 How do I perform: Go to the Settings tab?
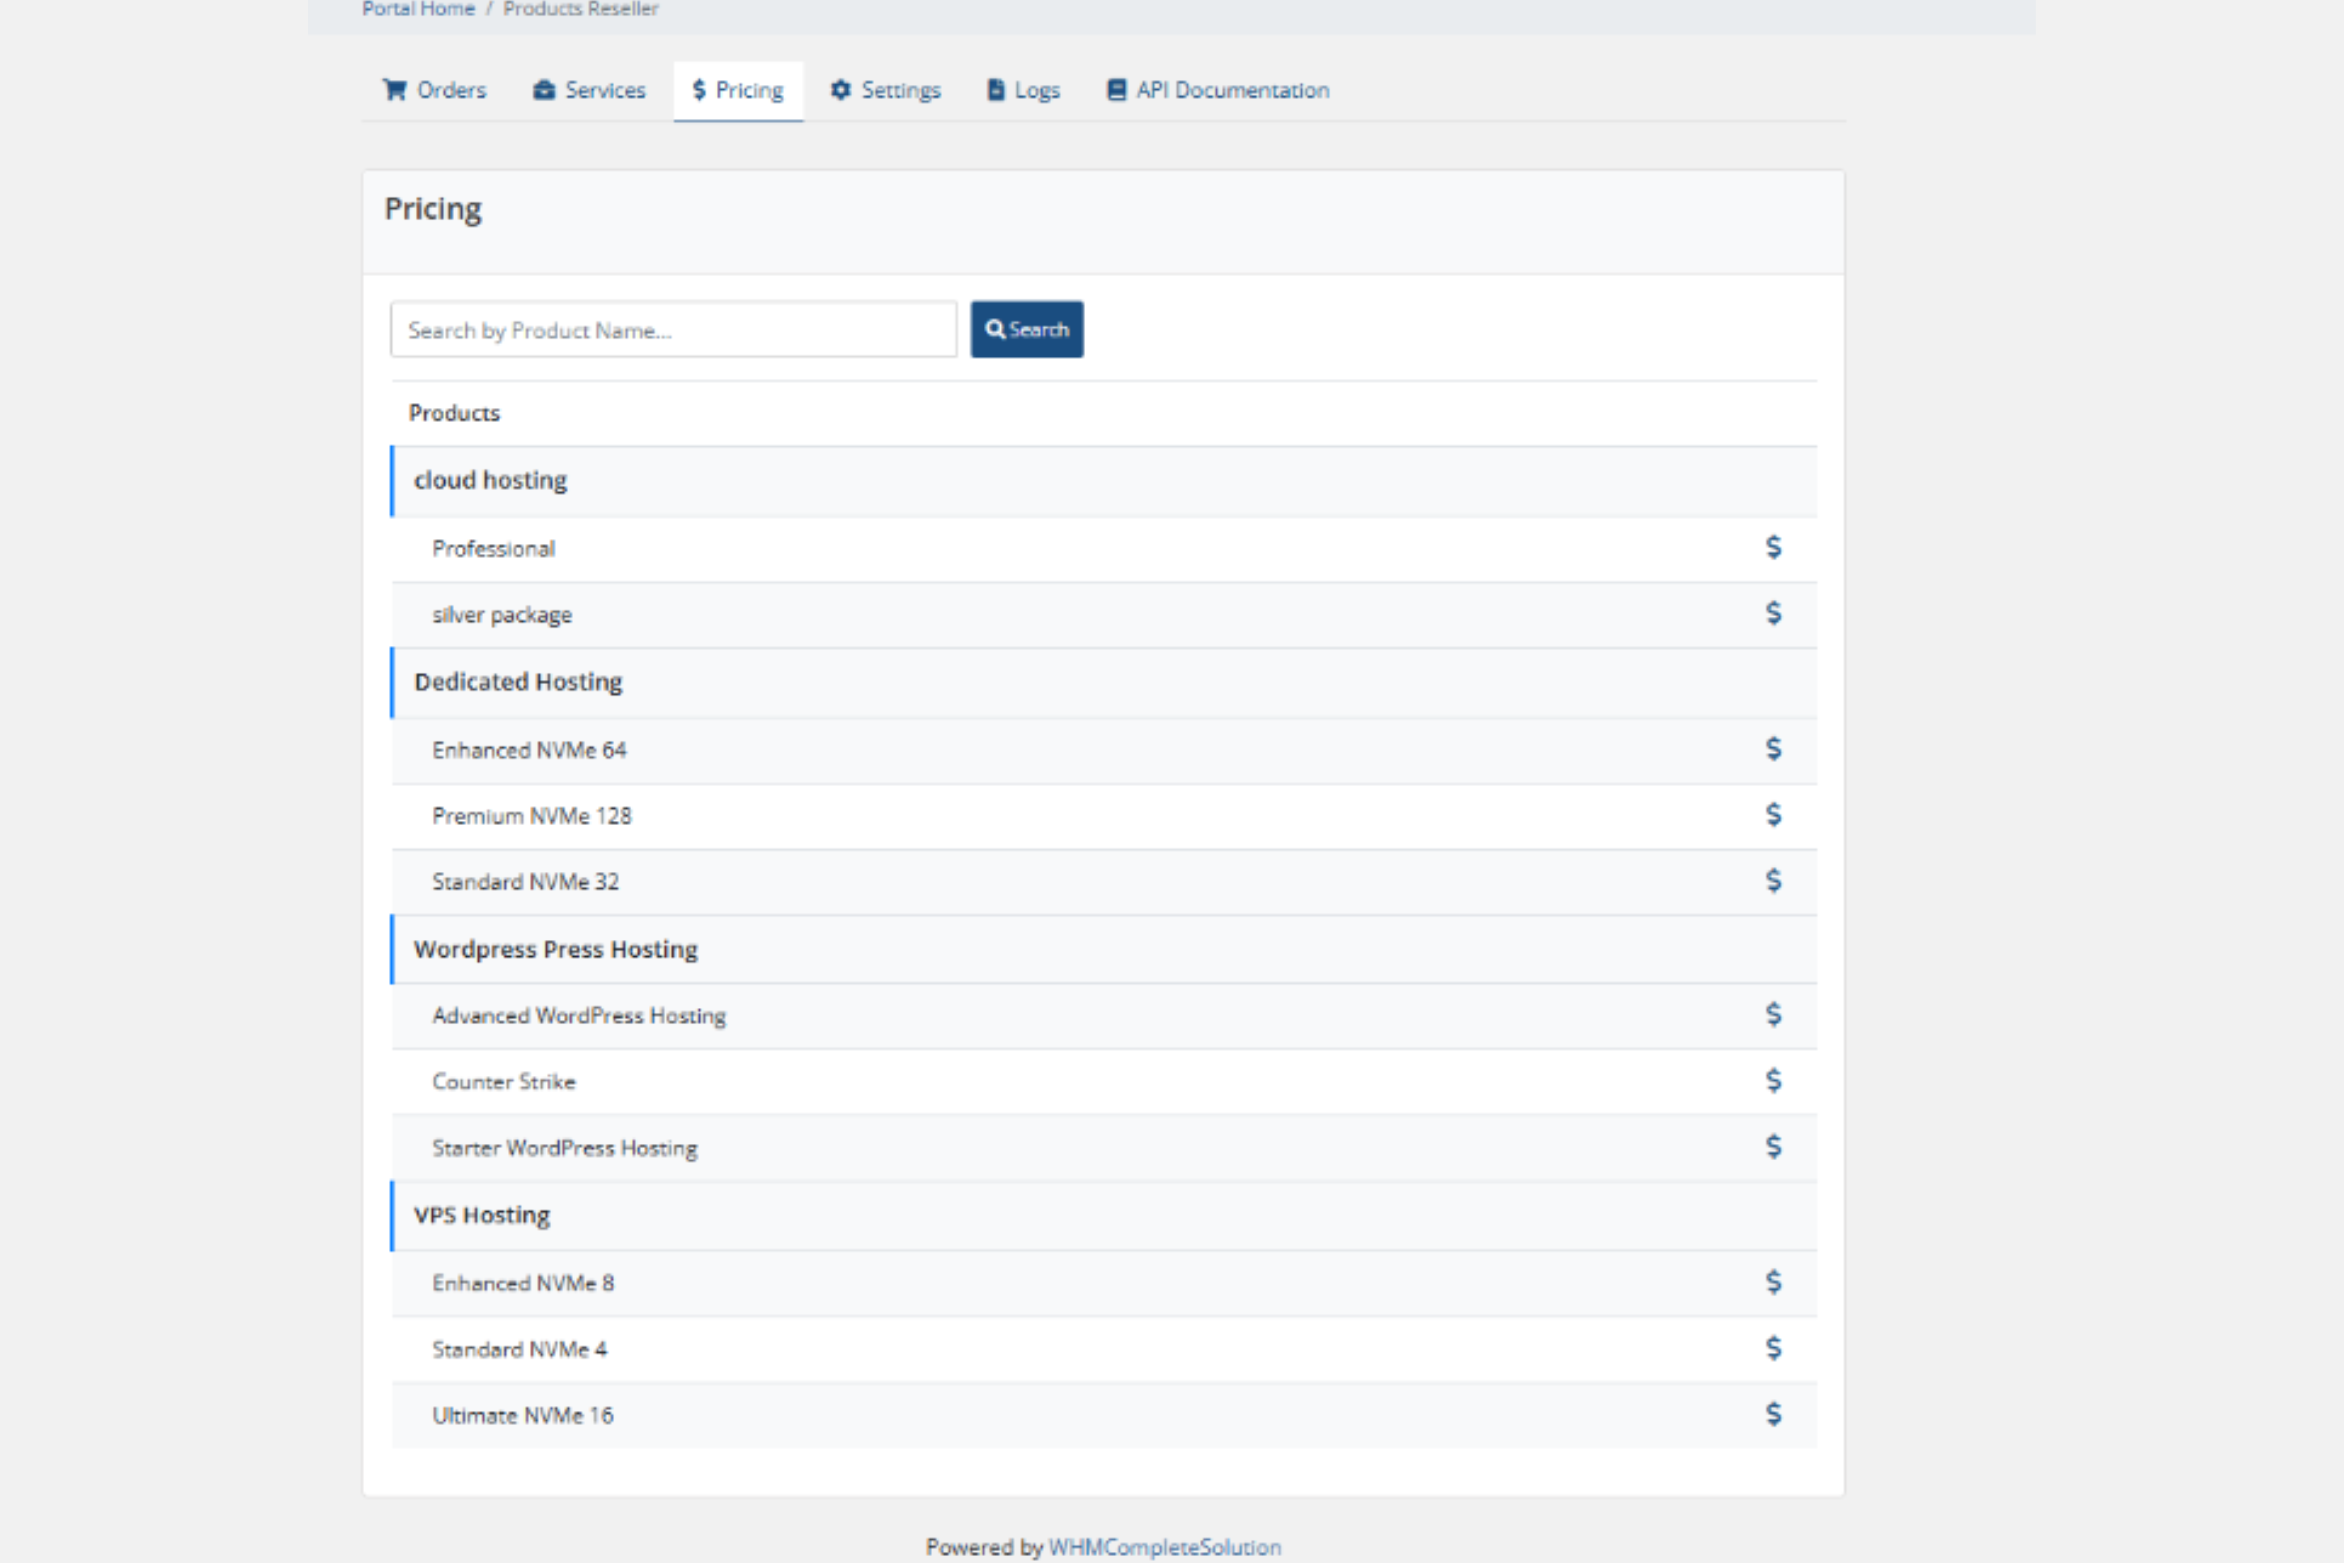[885, 90]
